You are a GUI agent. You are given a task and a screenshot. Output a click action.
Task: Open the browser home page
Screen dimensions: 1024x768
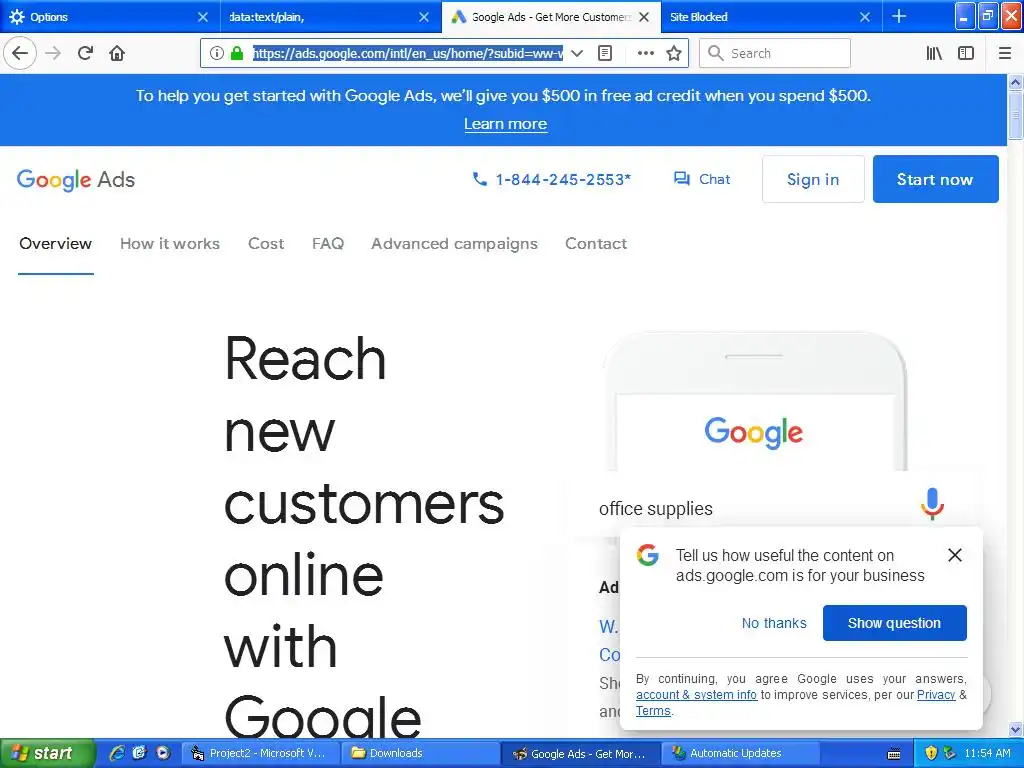117,53
